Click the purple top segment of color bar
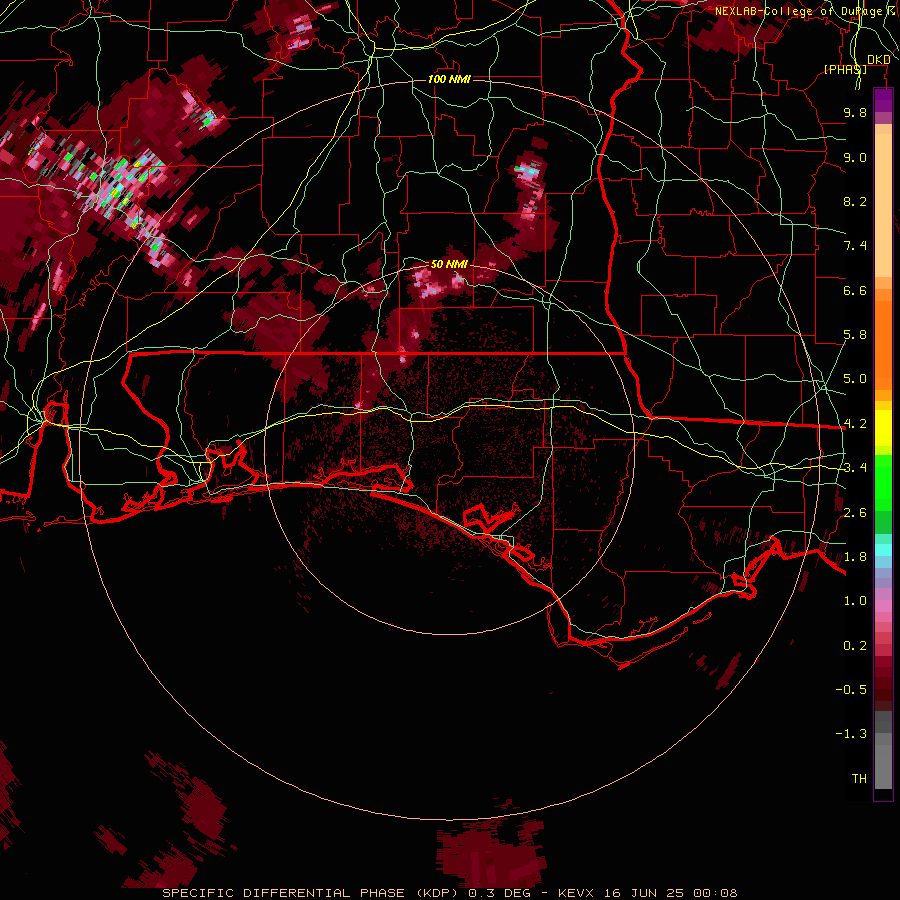900x900 pixels. [883, 100]
